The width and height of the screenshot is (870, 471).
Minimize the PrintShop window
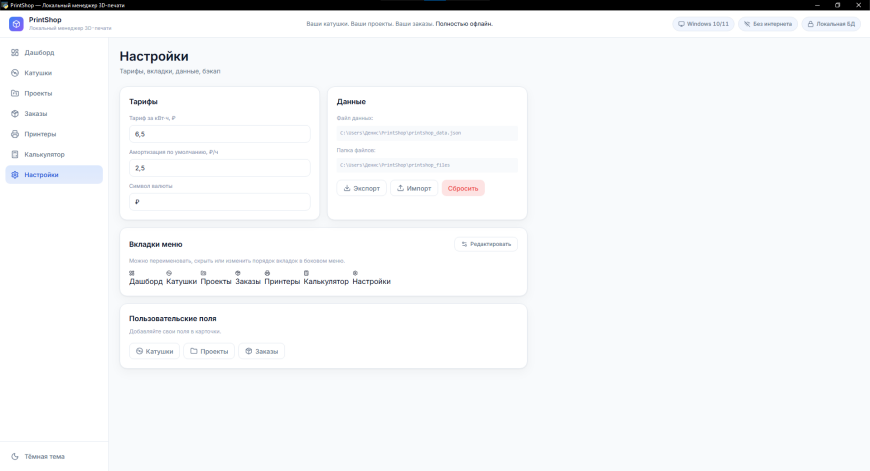817,5
